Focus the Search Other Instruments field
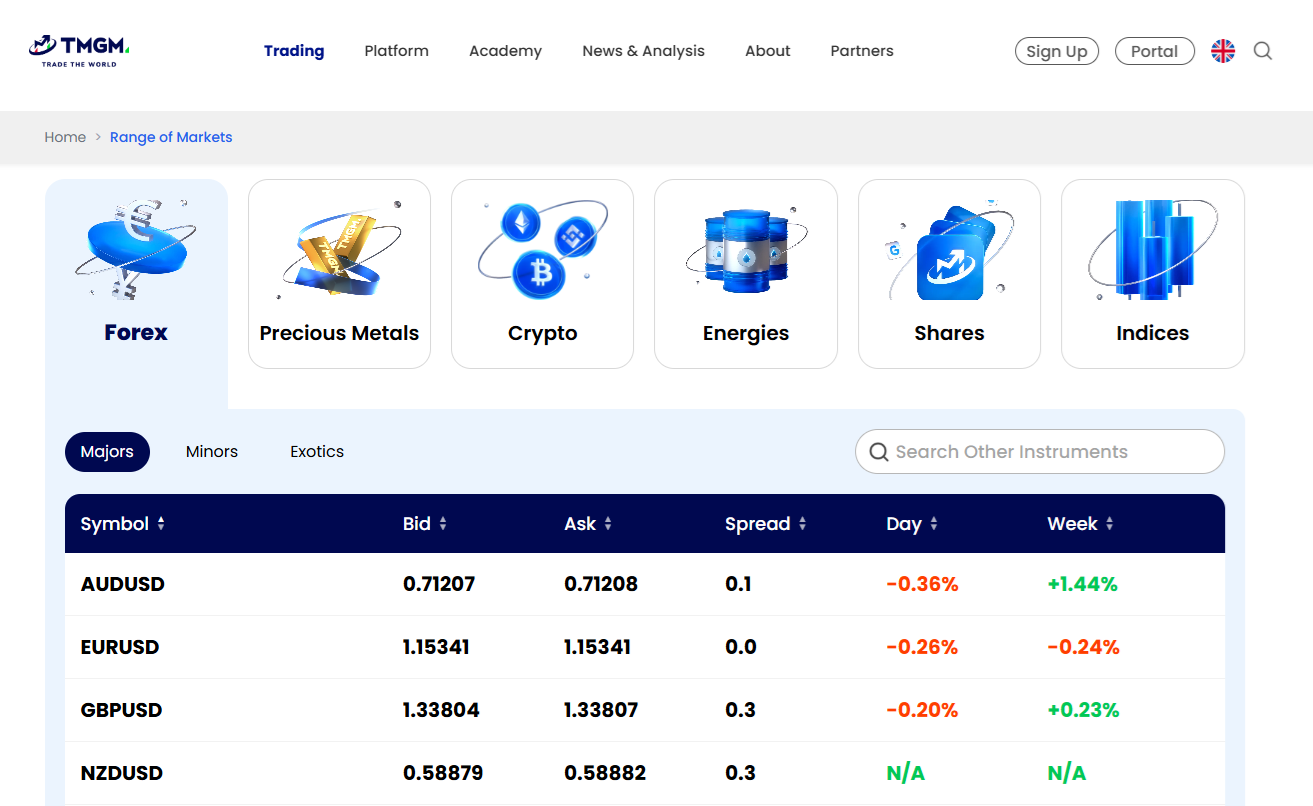1313x806 pixels. tap(1040, 452)
